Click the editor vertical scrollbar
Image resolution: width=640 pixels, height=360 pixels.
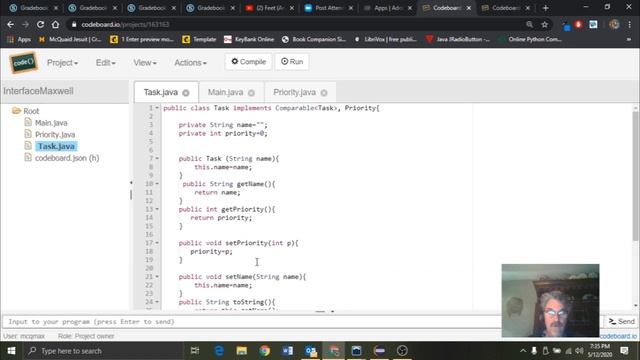[x=635, y=176]
